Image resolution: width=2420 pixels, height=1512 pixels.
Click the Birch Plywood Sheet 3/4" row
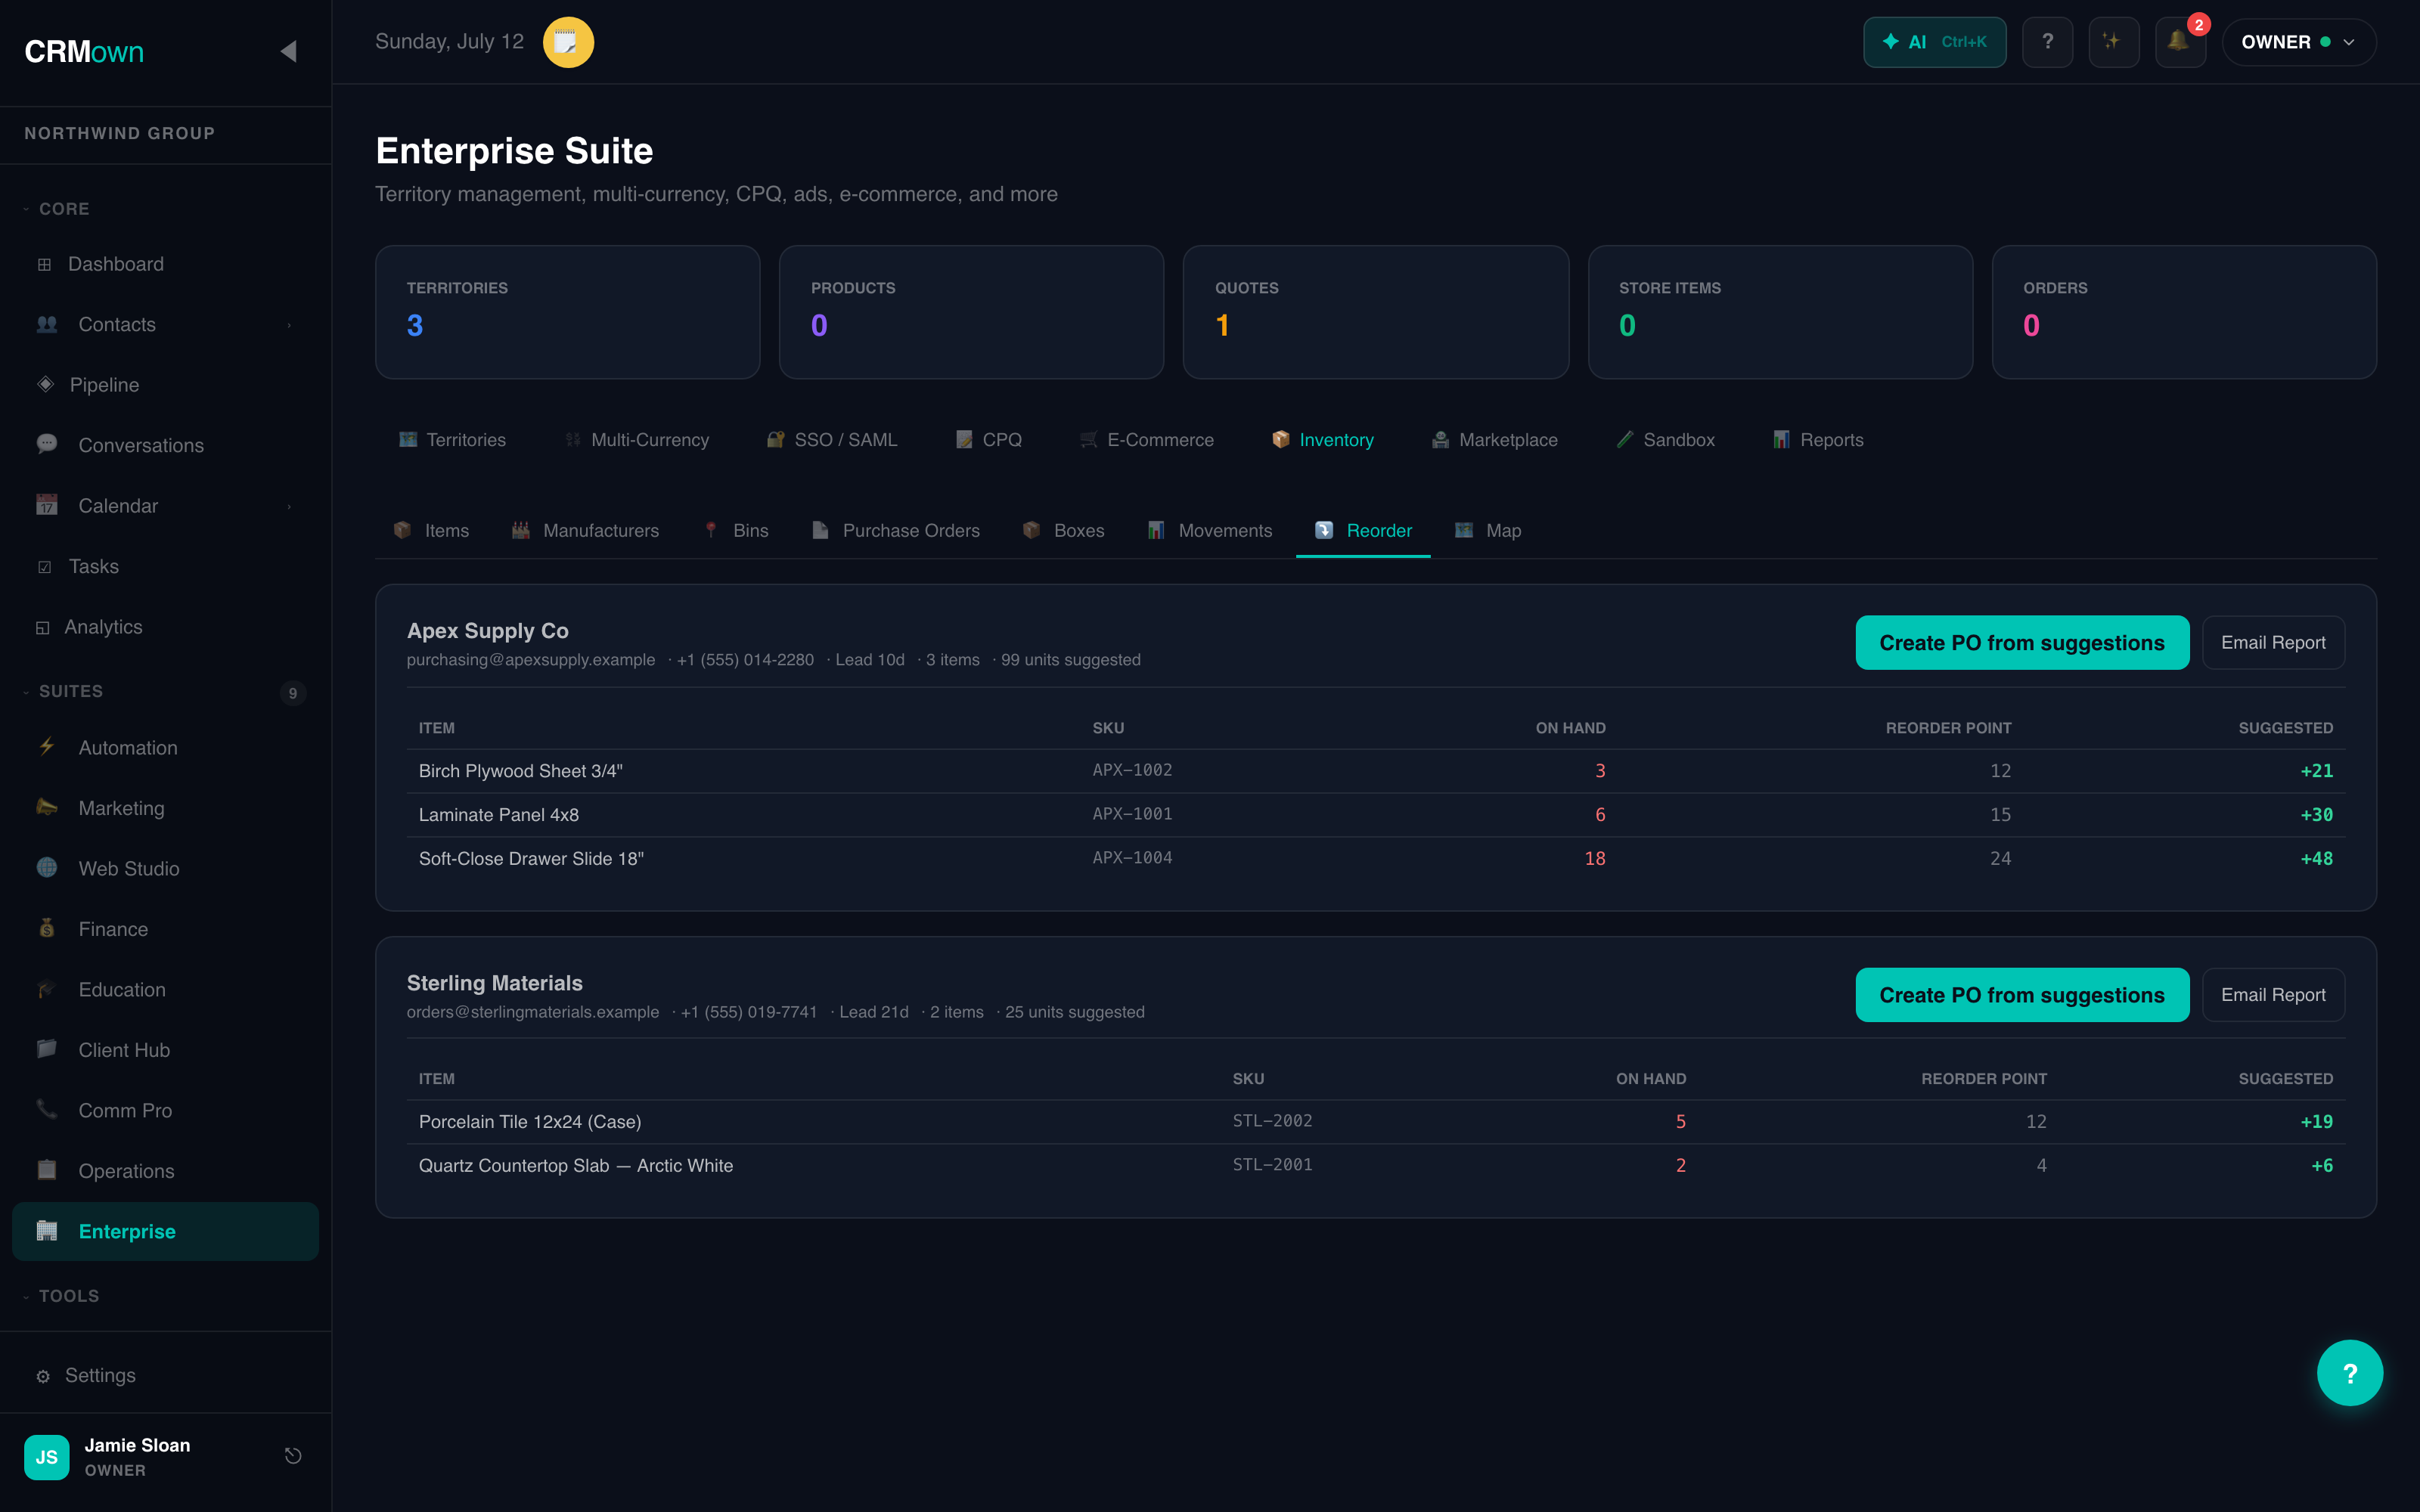click(x=1376, y=771)
